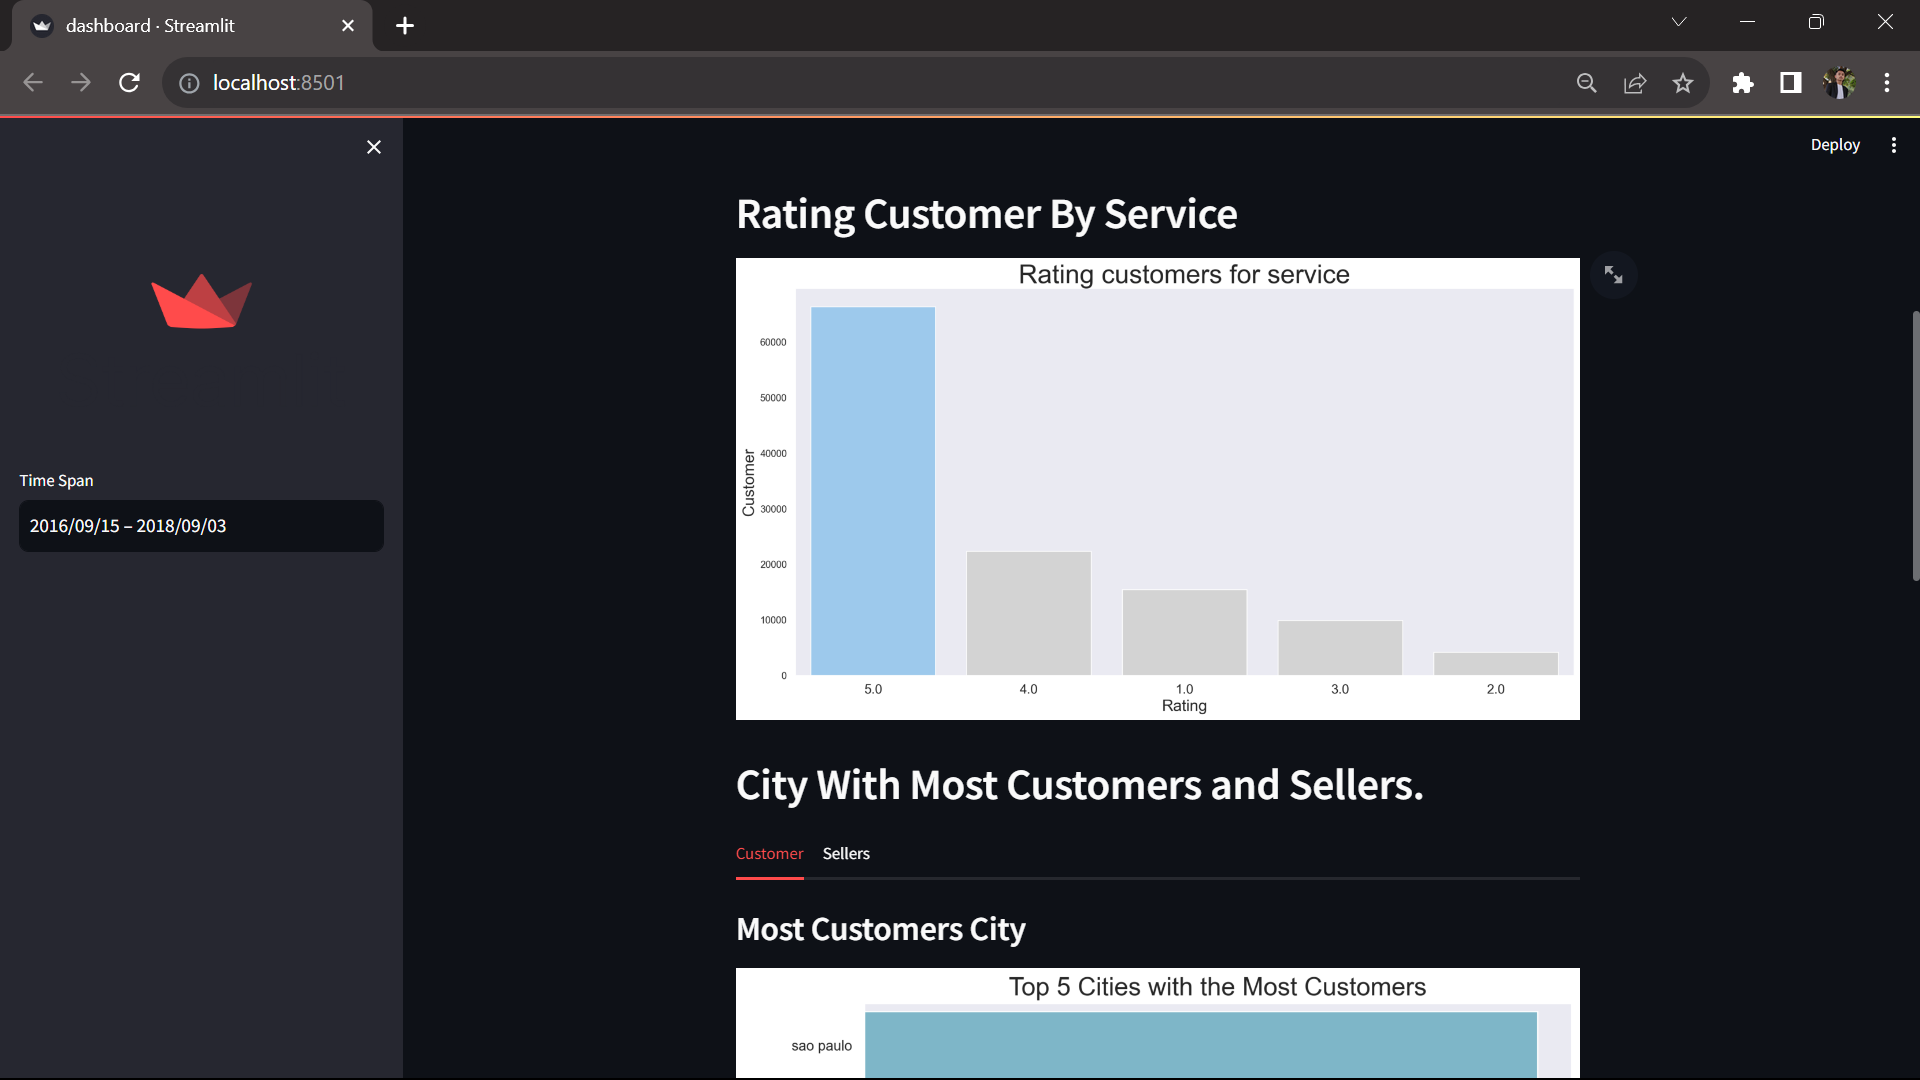Reload the page with refresh icon
Viewport: 1920px width, 1080px height.
[129, 83]
